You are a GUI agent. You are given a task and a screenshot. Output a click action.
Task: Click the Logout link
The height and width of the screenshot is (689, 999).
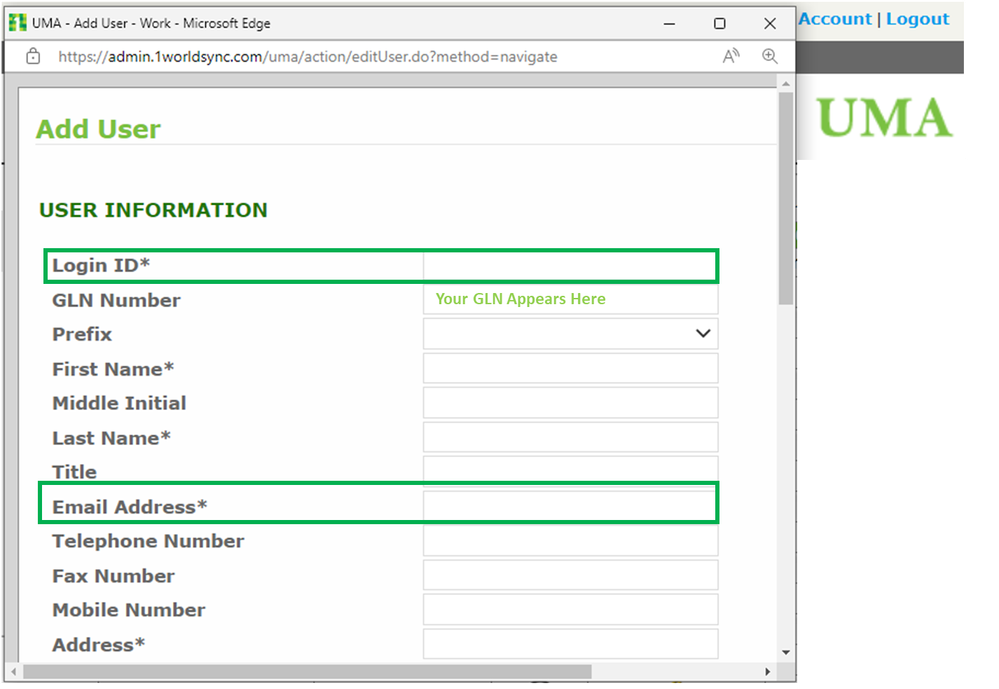pyautogui.click(x=917, y=19)
